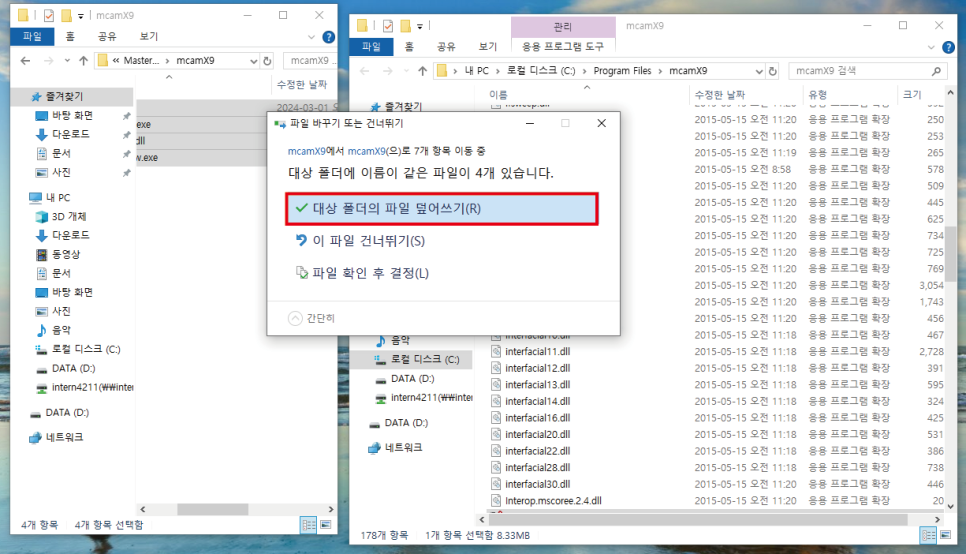Switch to details view in left window

309,525
